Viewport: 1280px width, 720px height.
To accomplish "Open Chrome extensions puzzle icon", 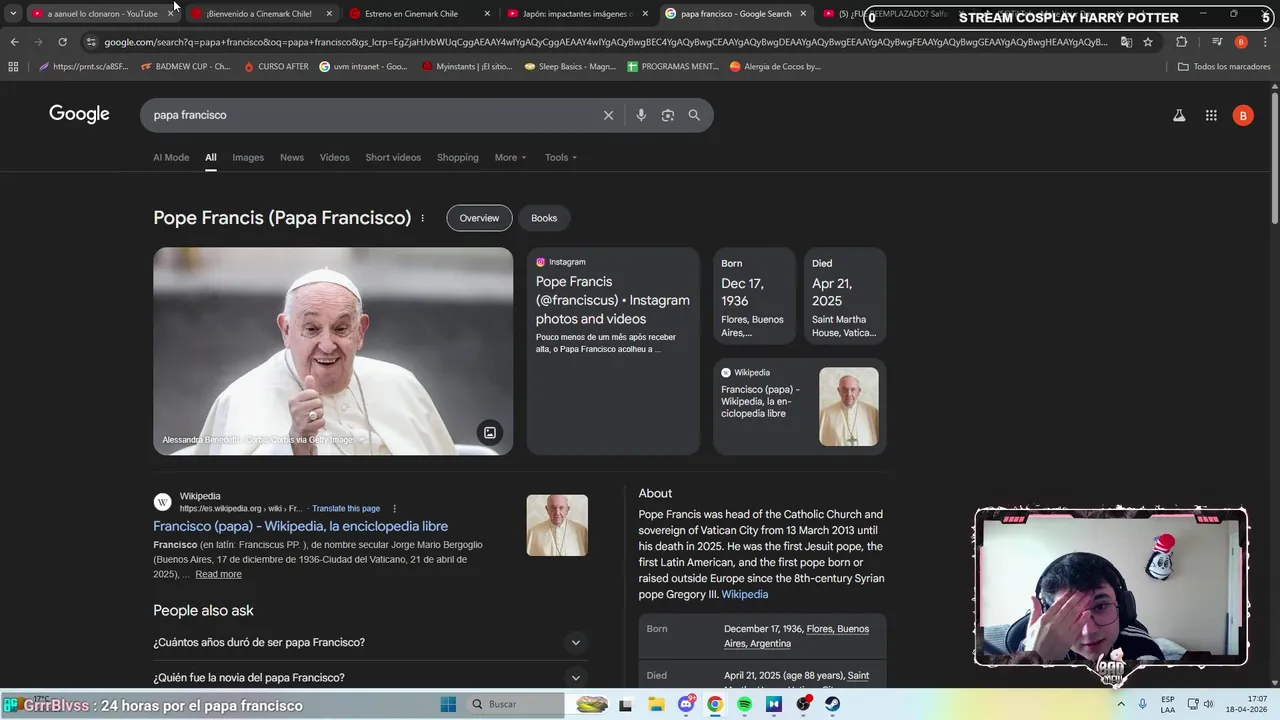I will 1181,42.
